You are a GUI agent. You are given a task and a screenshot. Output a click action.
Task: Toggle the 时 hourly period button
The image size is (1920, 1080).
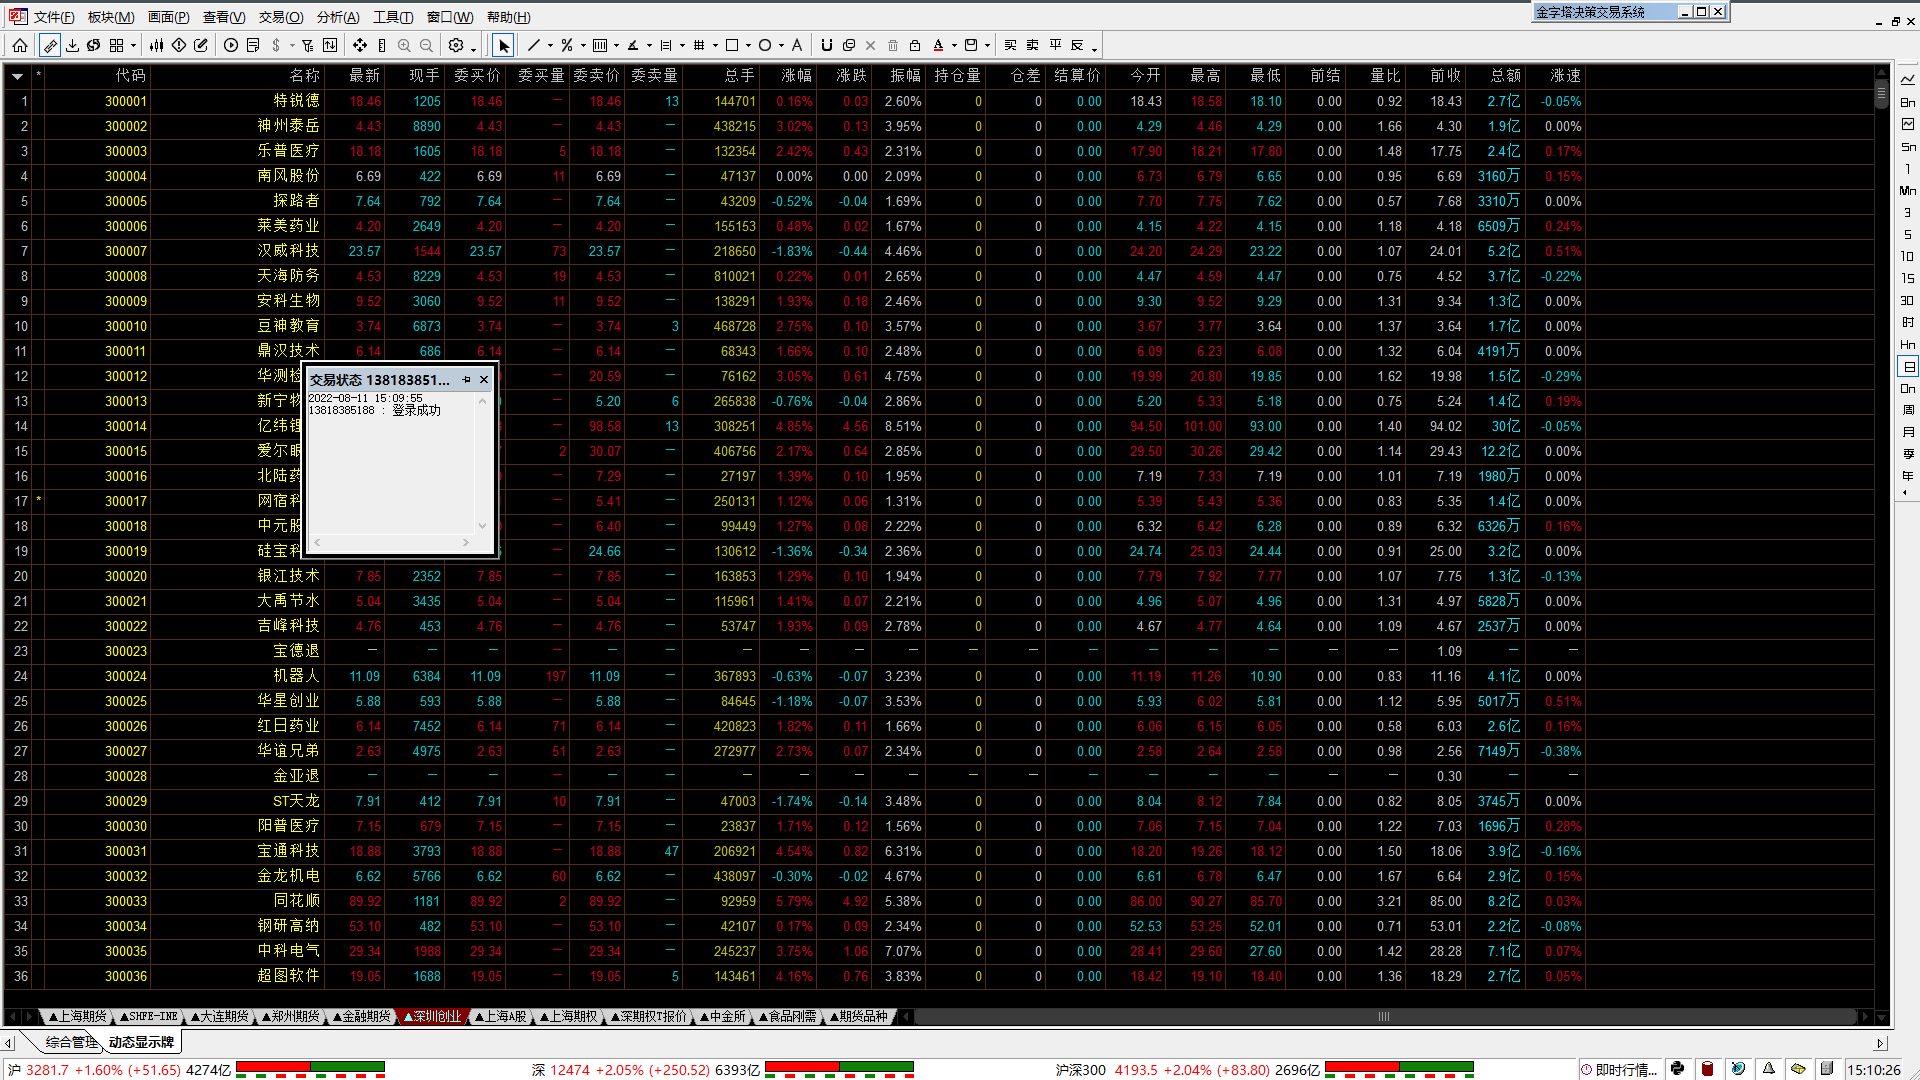(x=1908, y=322)
